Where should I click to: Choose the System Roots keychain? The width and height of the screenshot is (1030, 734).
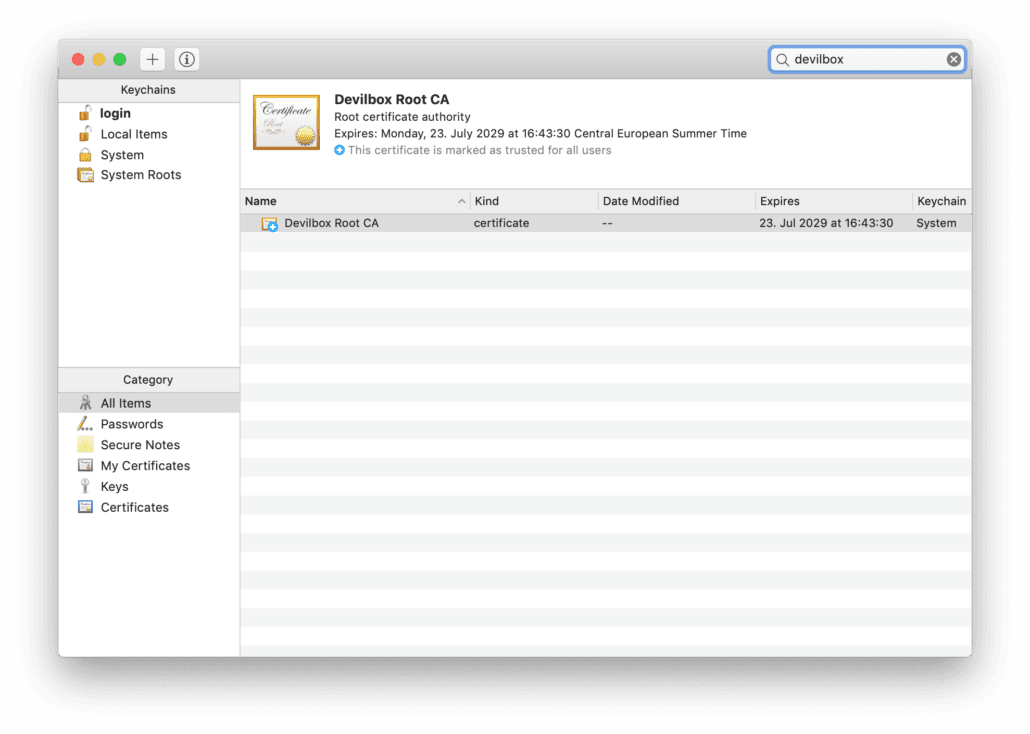[140, 175]
